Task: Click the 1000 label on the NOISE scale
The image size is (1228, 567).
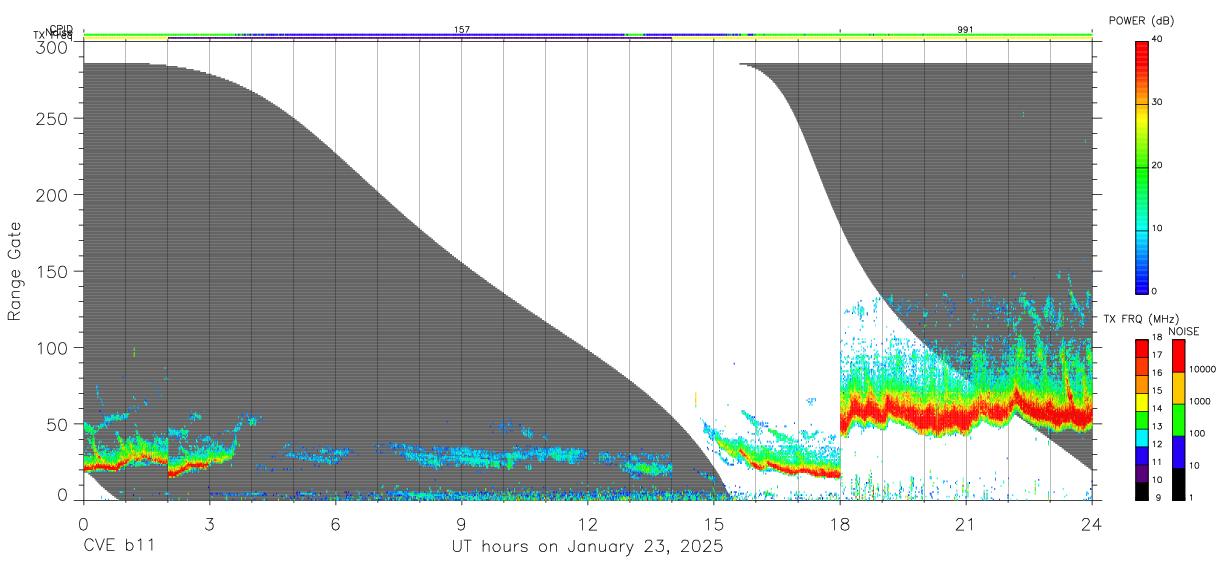Action: (x=1198, y=401)
